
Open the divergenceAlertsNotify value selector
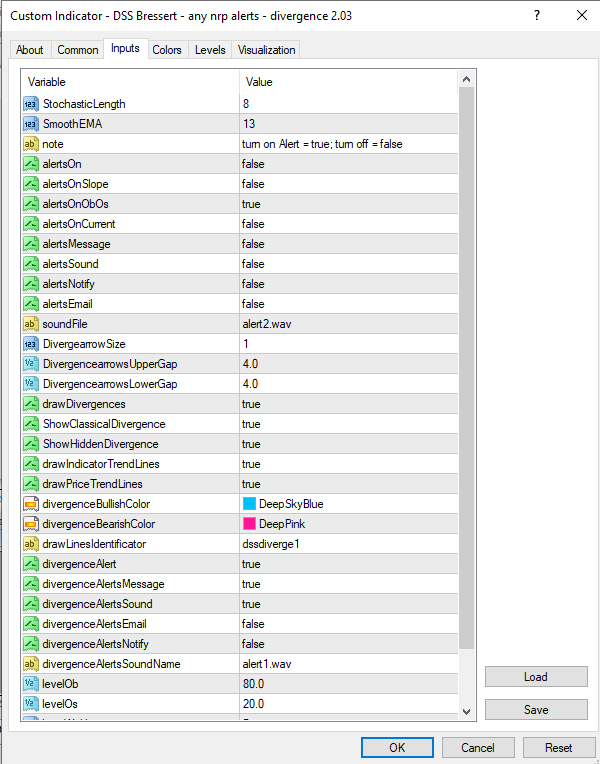coord(348,644)
